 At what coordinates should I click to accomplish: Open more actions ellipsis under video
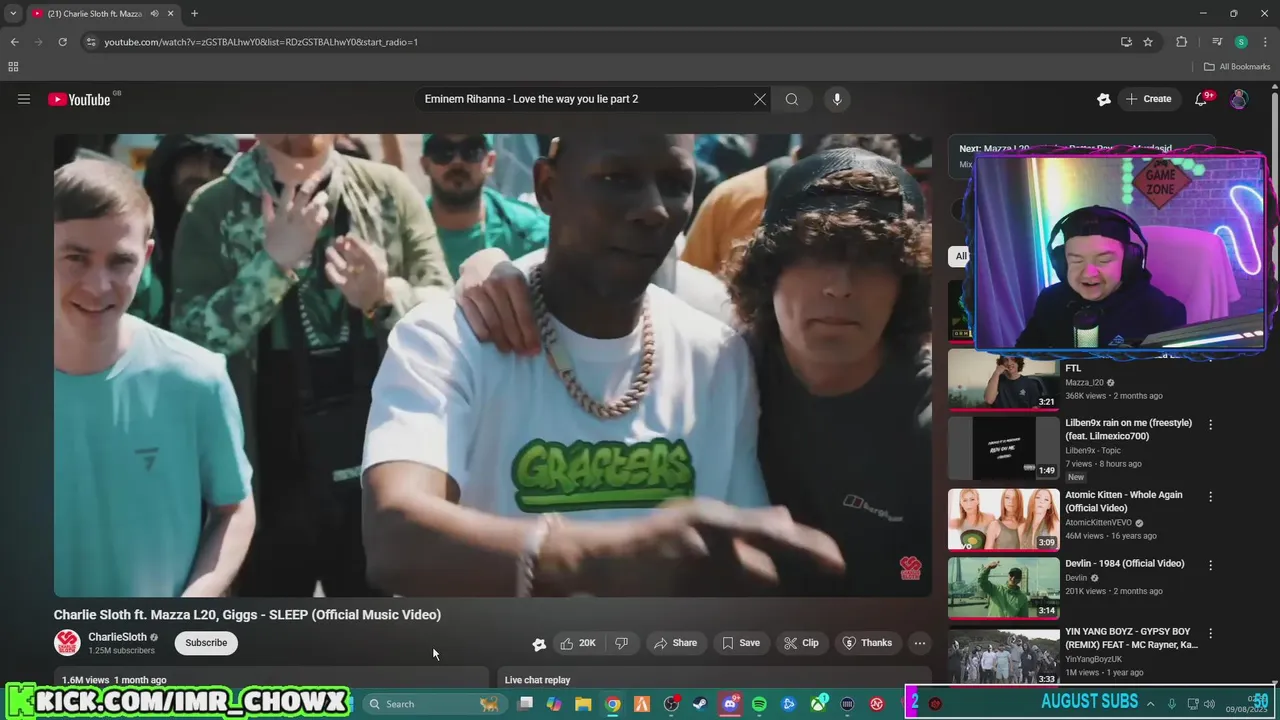click(x=920, y=643)
